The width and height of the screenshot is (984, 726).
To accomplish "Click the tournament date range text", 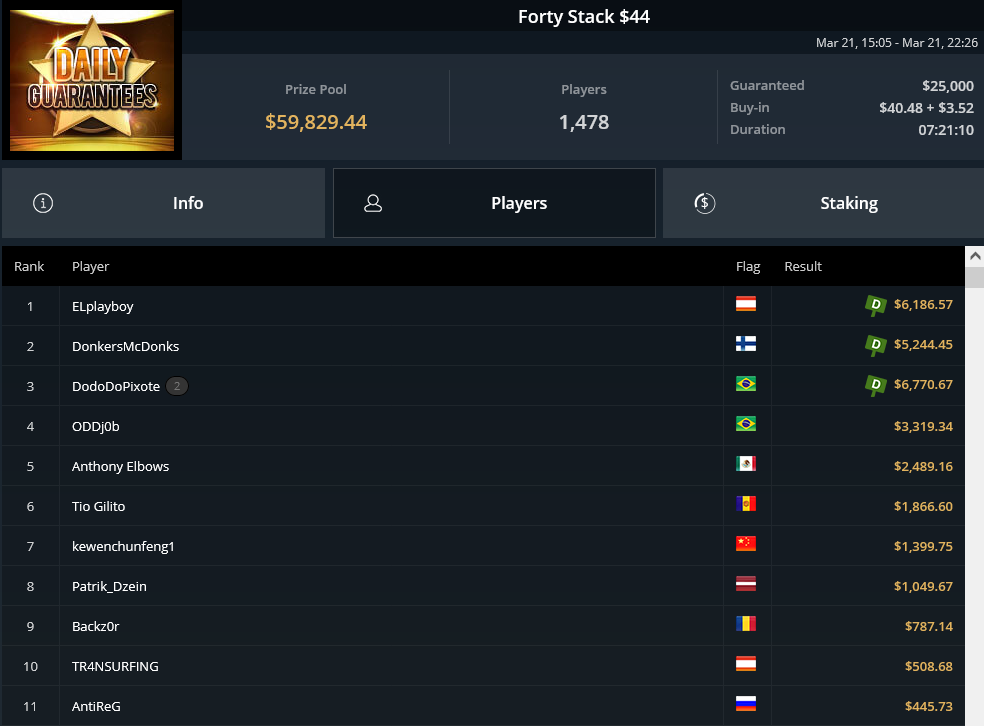I will tap(897, 43).
